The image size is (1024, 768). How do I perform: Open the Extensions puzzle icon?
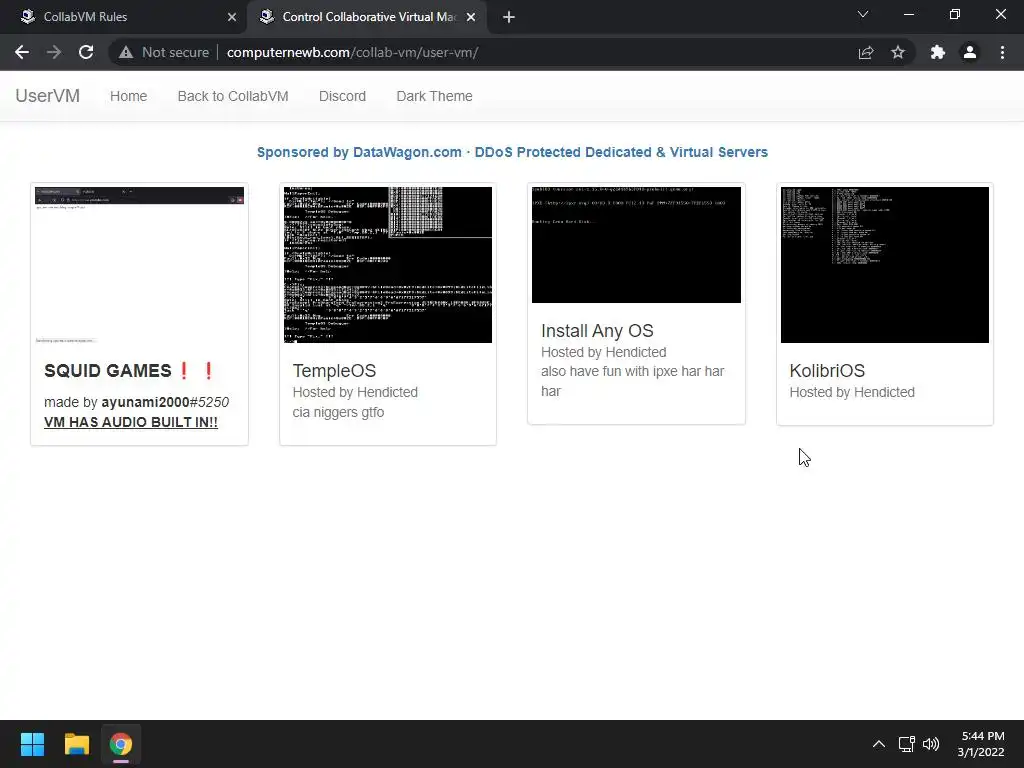[x=938, y=52]
